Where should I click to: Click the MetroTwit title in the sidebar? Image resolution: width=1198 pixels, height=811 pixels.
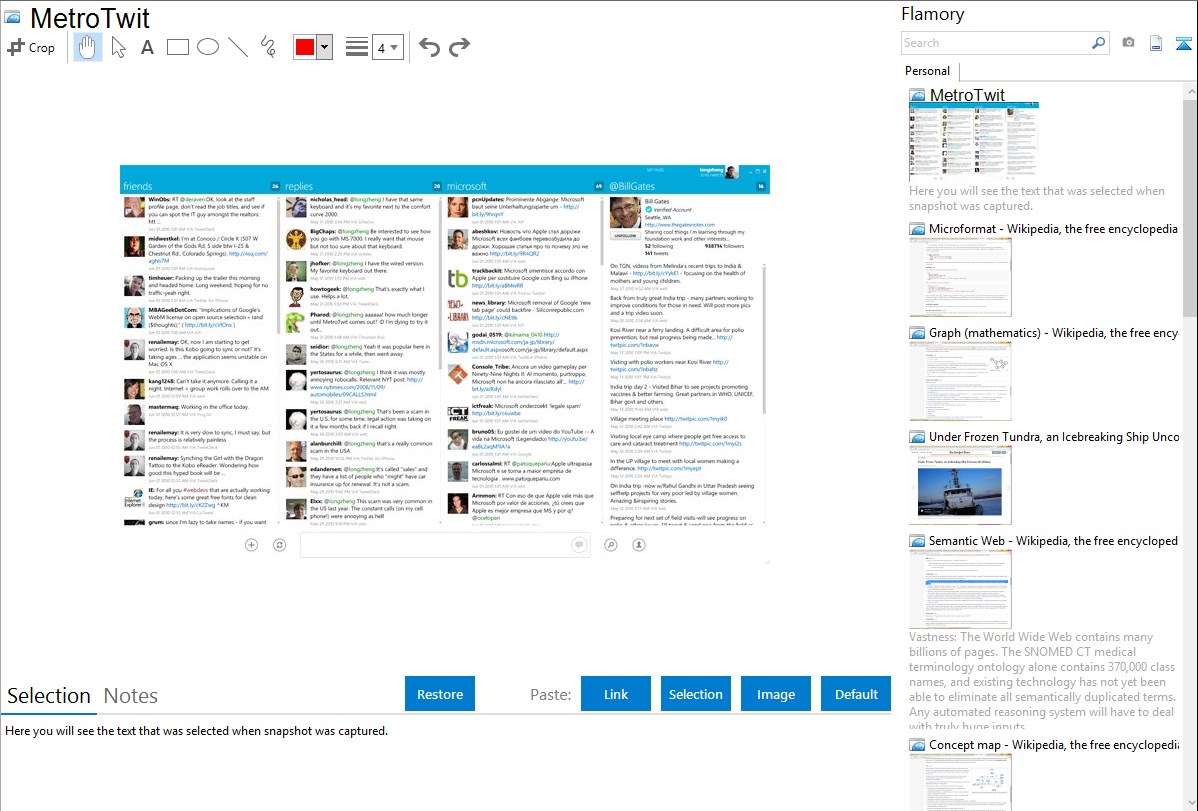coord(967,95)
